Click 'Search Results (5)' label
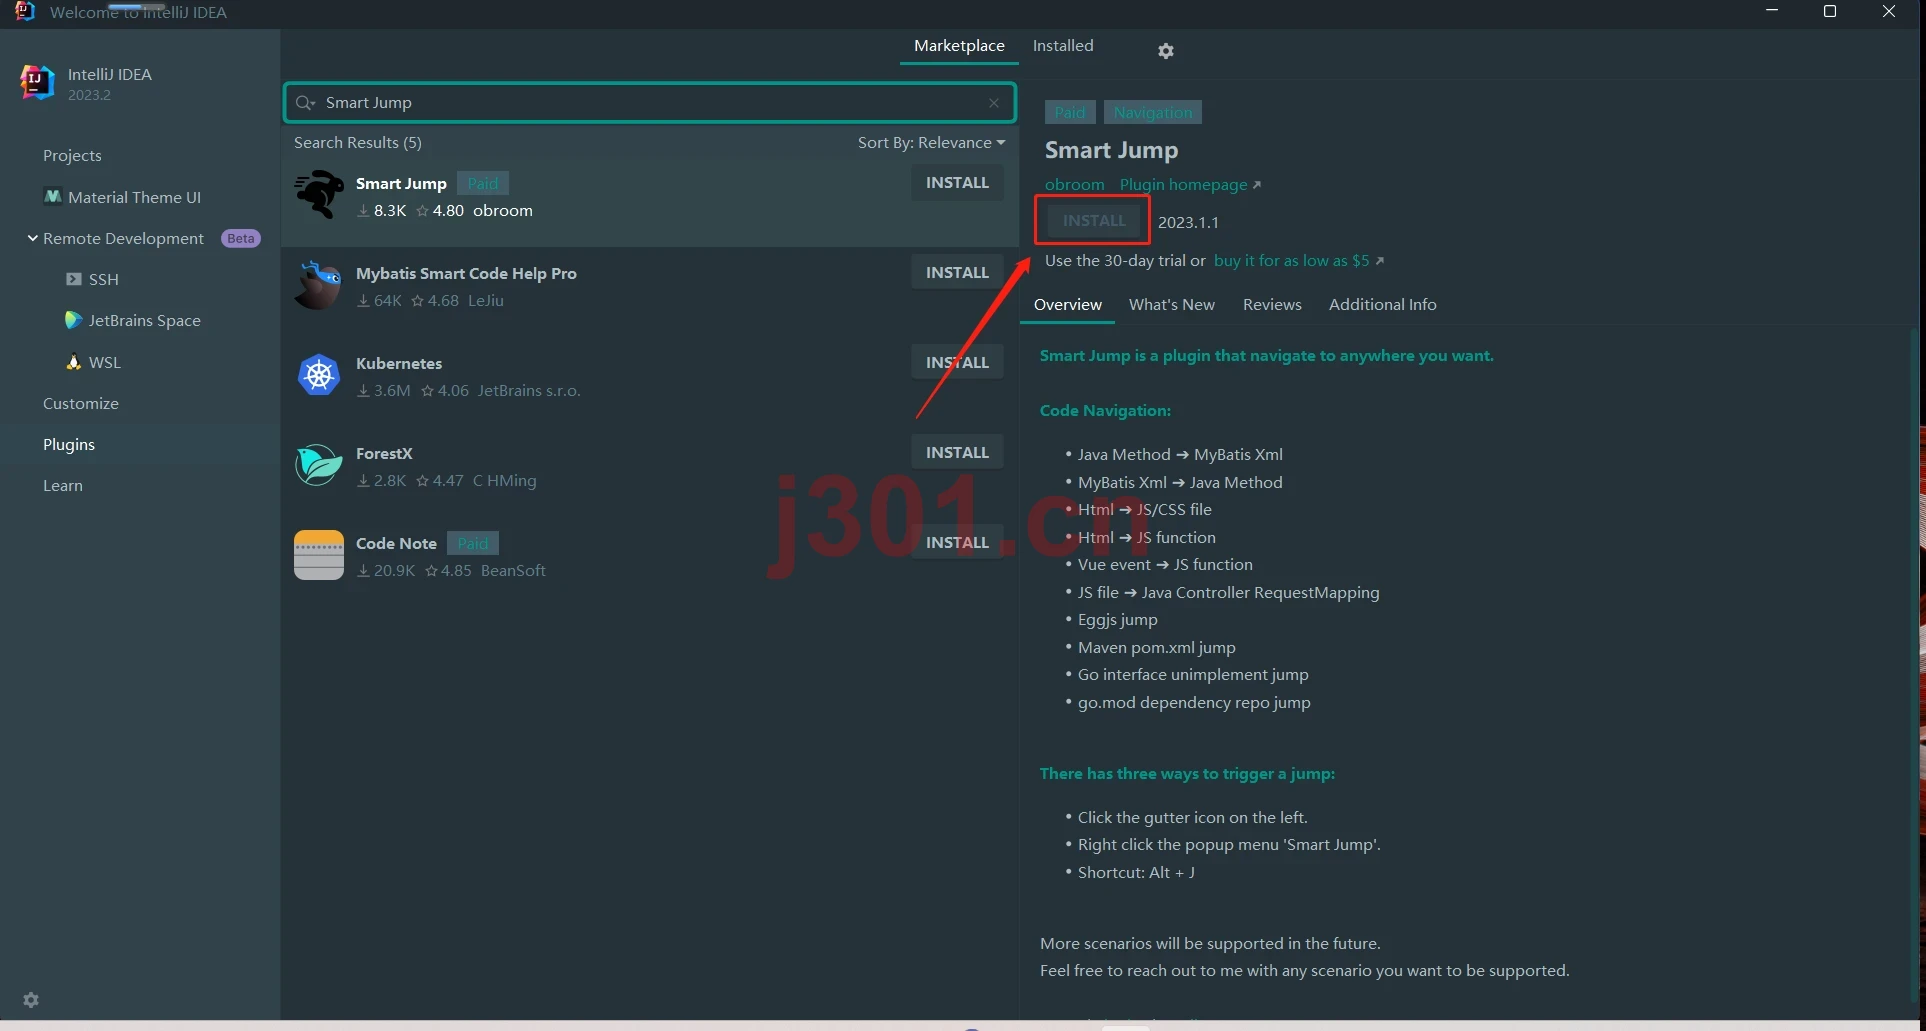The height and width of the screenshot is (1031, 1926). (358, 143)
